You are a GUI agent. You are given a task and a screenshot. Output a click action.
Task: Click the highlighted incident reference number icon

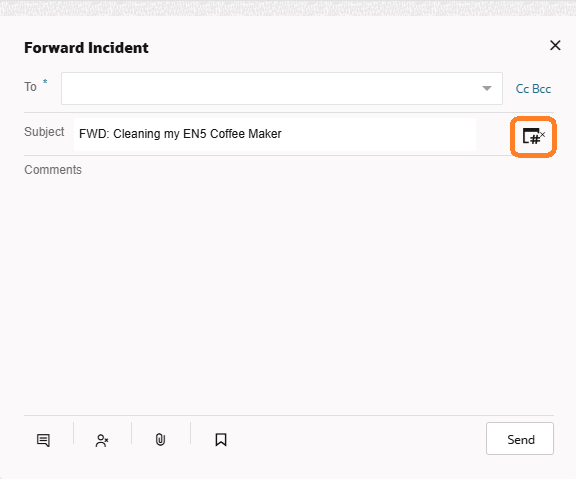(x=533, y=137)
